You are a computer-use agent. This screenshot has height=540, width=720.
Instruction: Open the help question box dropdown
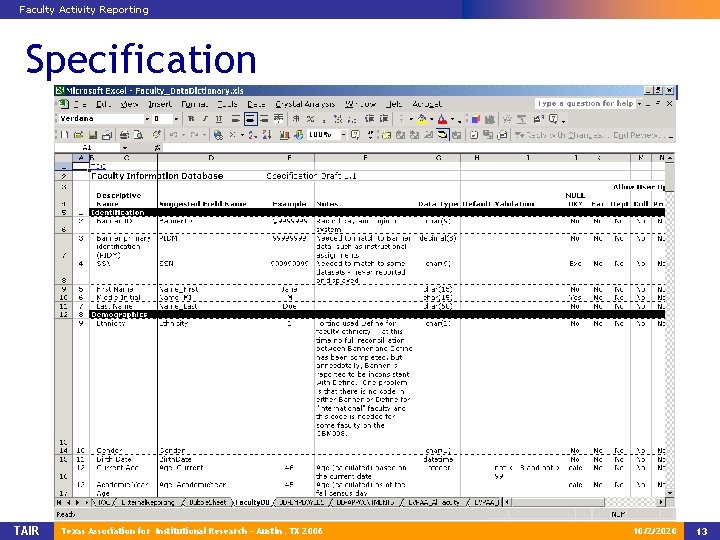(x=639, y=104)
